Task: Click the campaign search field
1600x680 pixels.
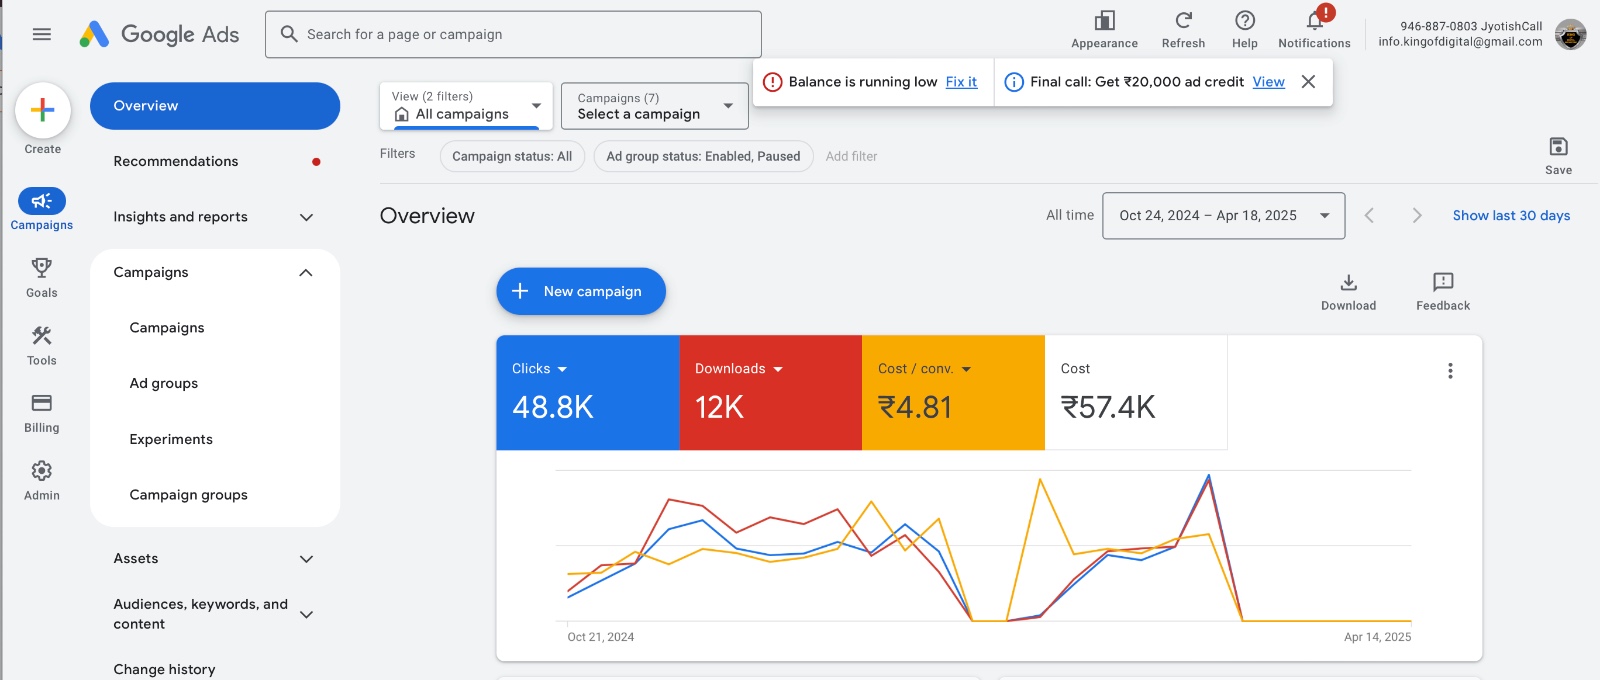Action: click(x=513, y=34)
